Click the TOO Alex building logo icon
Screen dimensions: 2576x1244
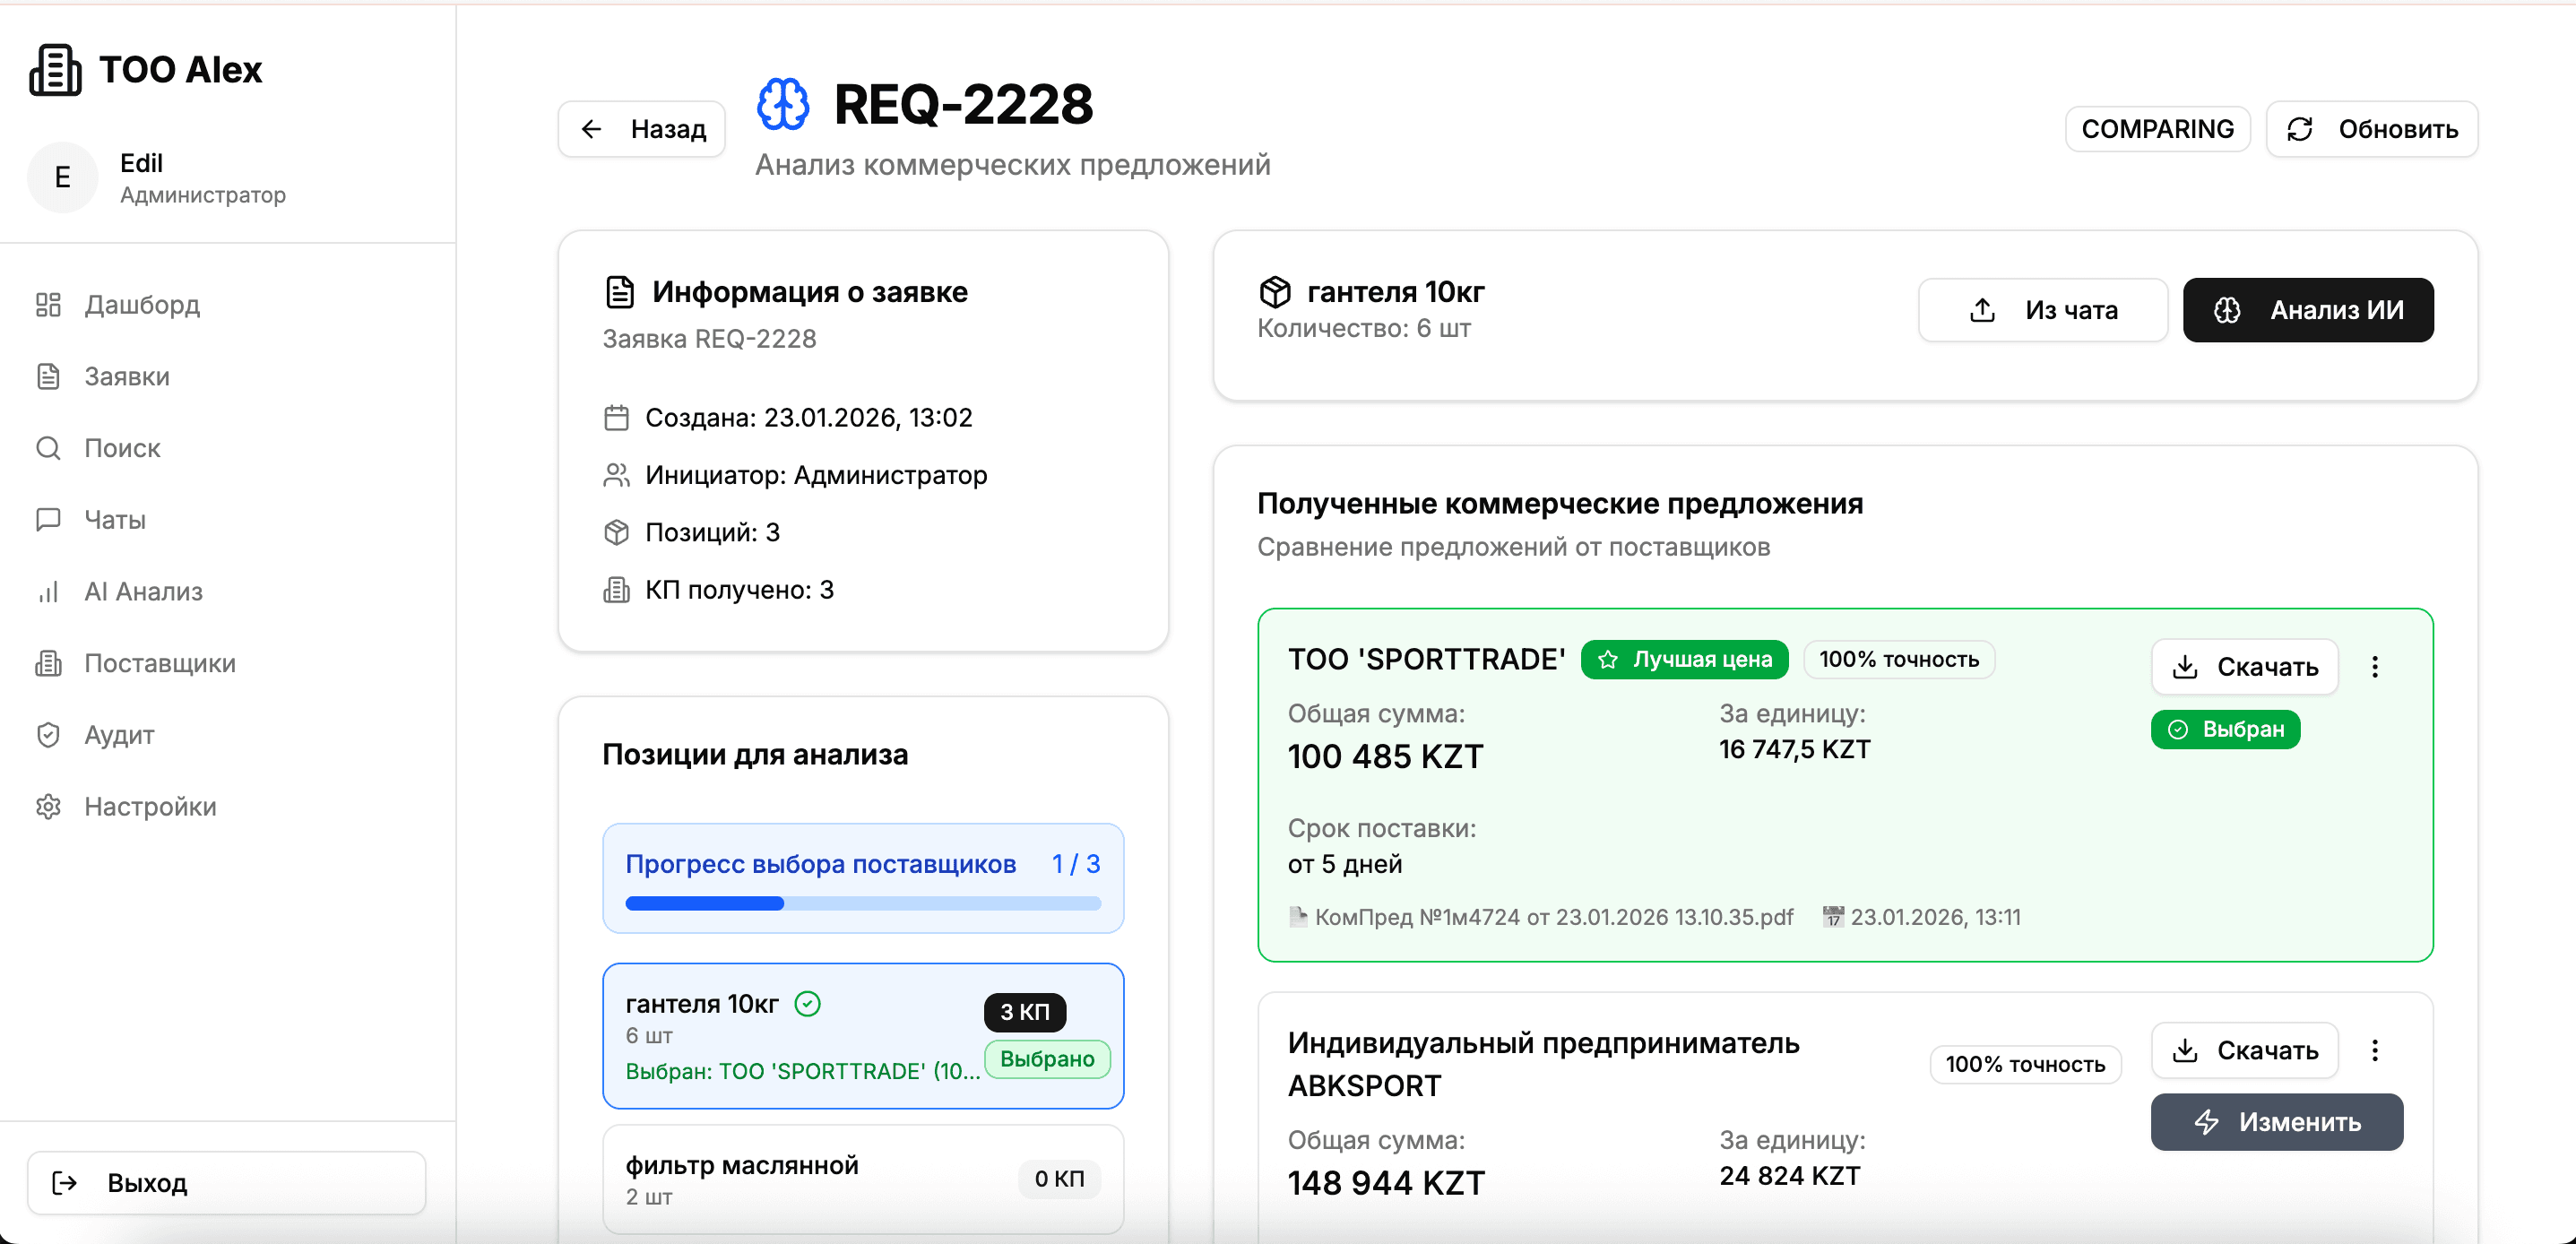click(56, 70)
